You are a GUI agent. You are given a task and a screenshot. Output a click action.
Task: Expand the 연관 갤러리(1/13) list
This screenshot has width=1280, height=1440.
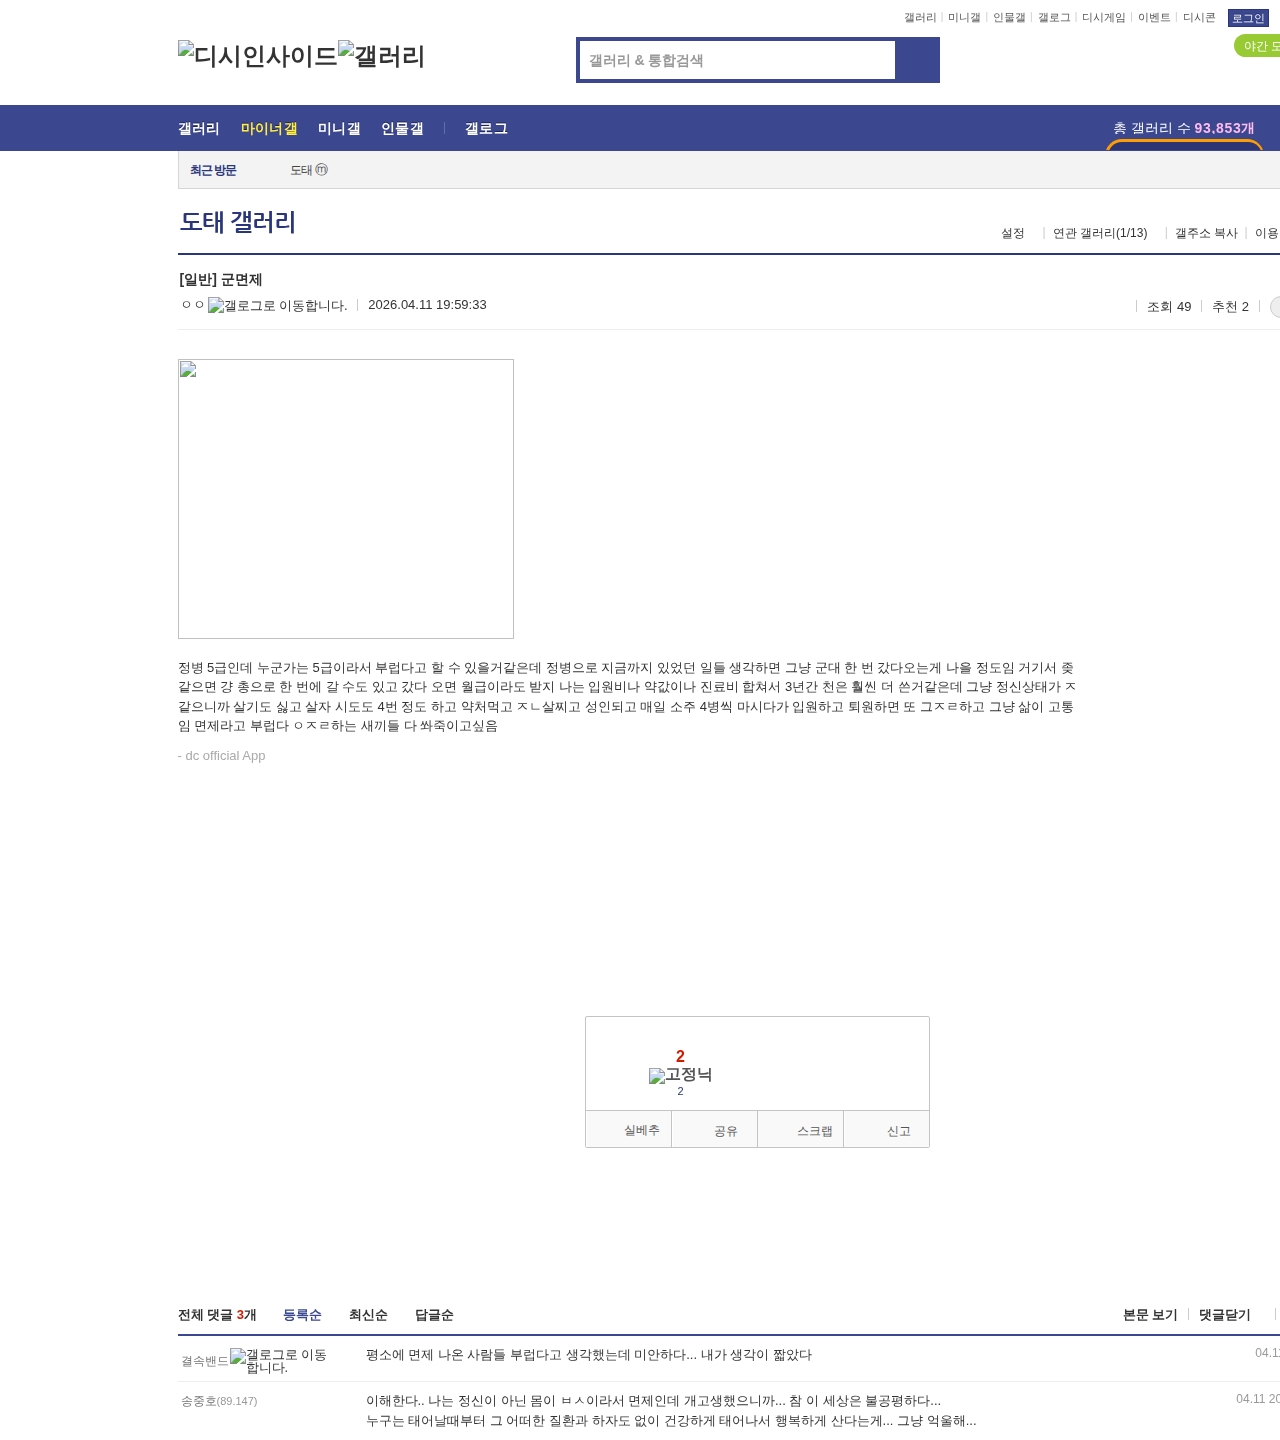click(x=1100, y=233)
